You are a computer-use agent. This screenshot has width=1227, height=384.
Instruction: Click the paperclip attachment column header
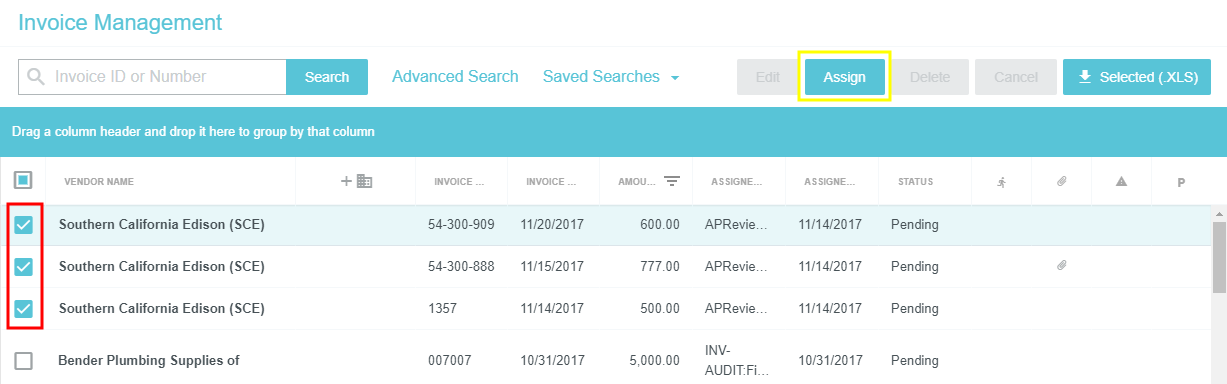(x=1062, y=182)
